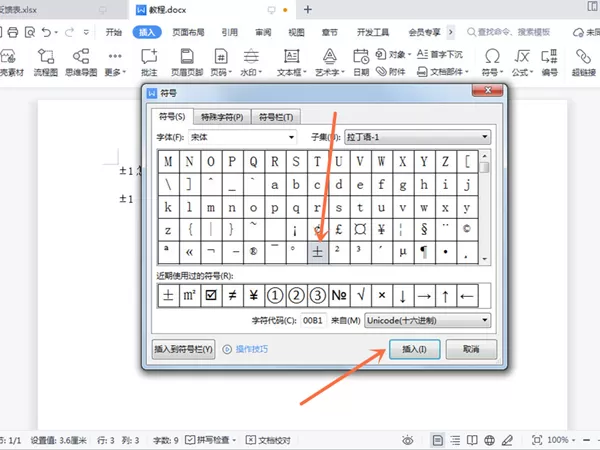Click the character code (字符代码) field
Screen dimensions: 600x450
(313, 320)
